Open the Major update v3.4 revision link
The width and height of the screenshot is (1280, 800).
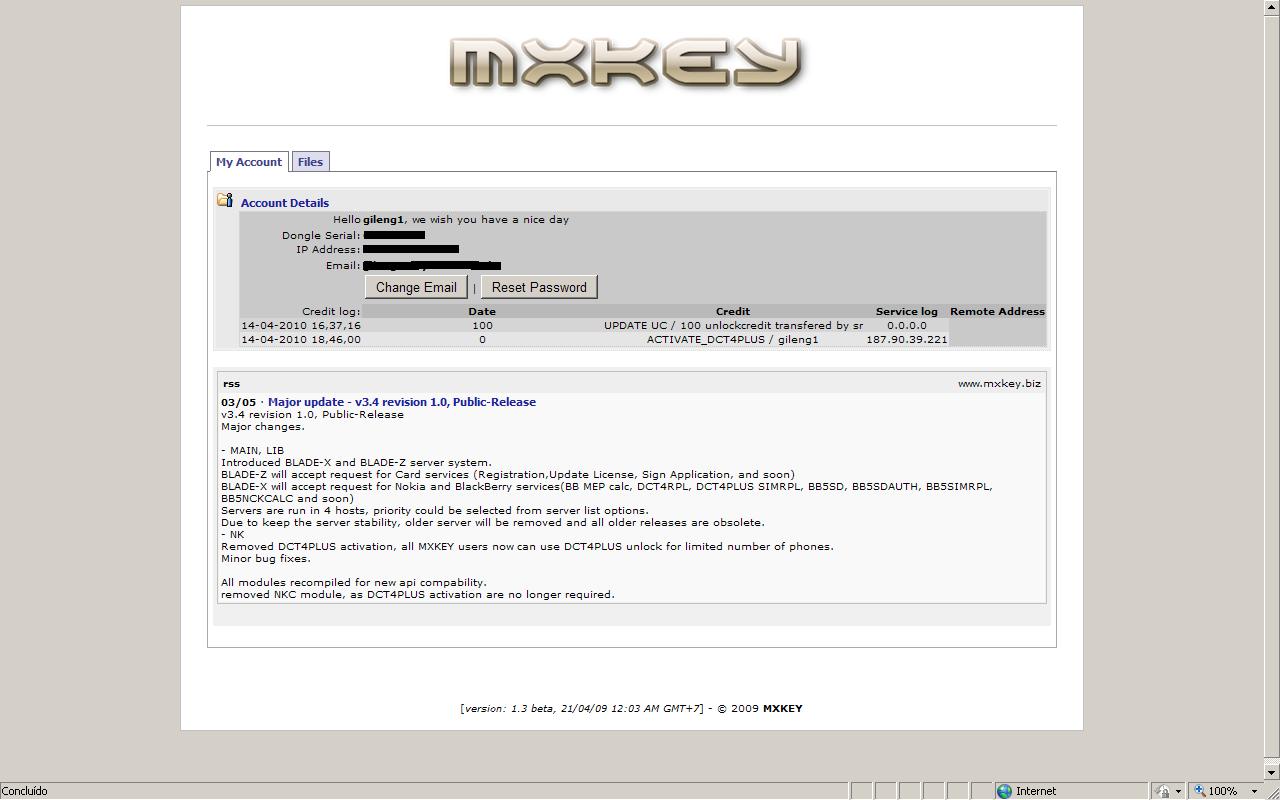[402, 402]
